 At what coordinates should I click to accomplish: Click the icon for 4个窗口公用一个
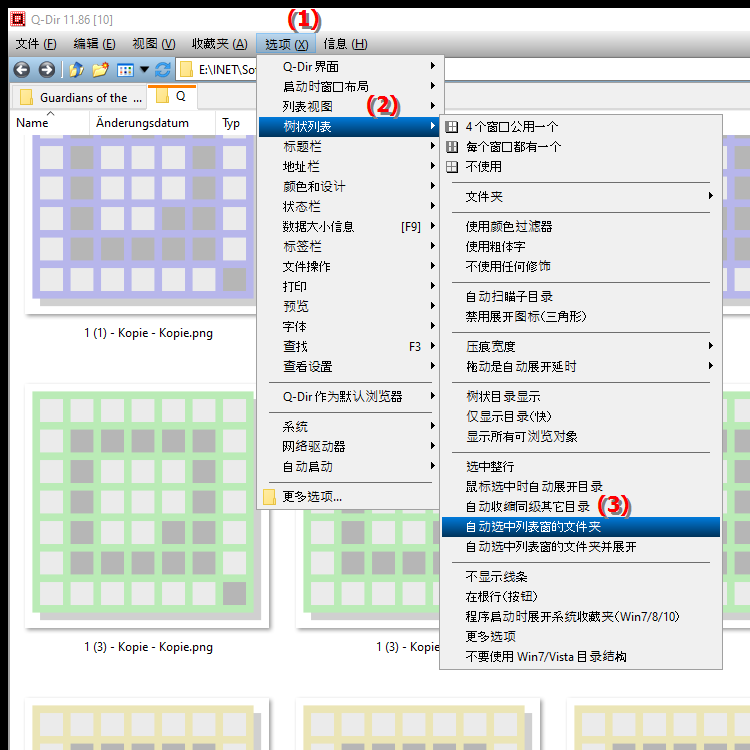click(452, 127)
